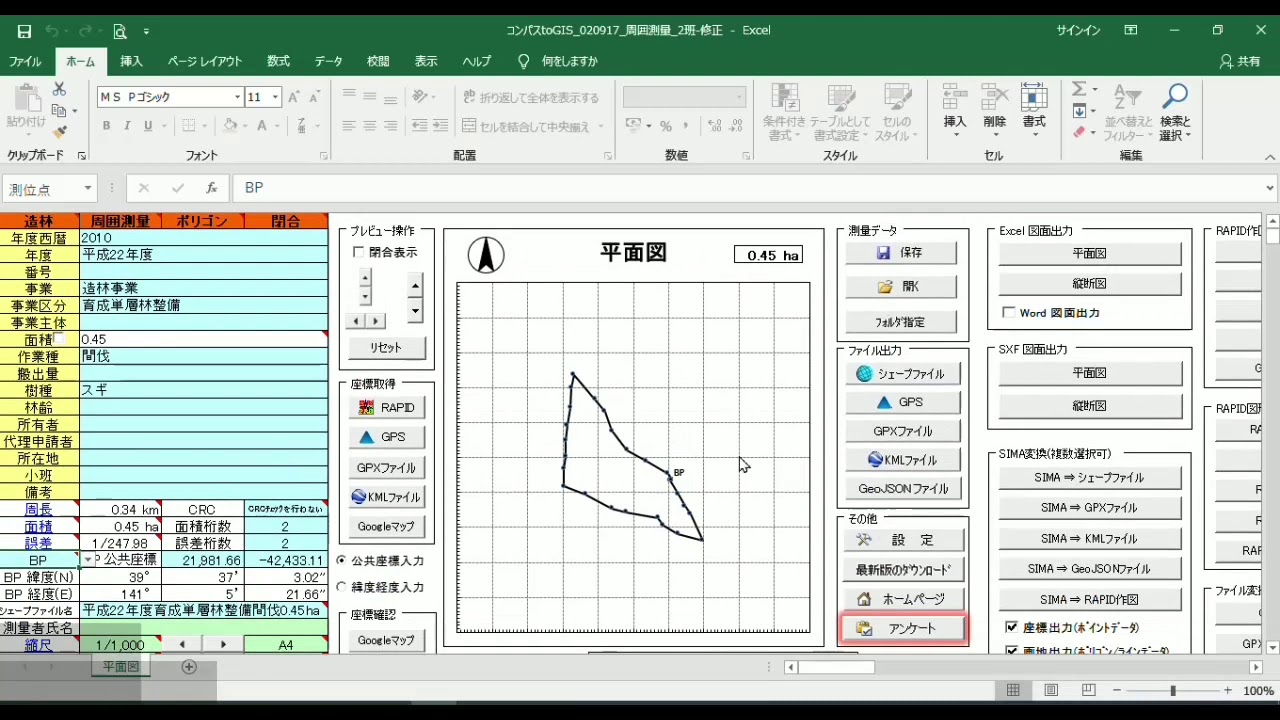The width and height of the screenshot is (1280, 720).
Task: Click the リセット button
Action: (386, 348)
